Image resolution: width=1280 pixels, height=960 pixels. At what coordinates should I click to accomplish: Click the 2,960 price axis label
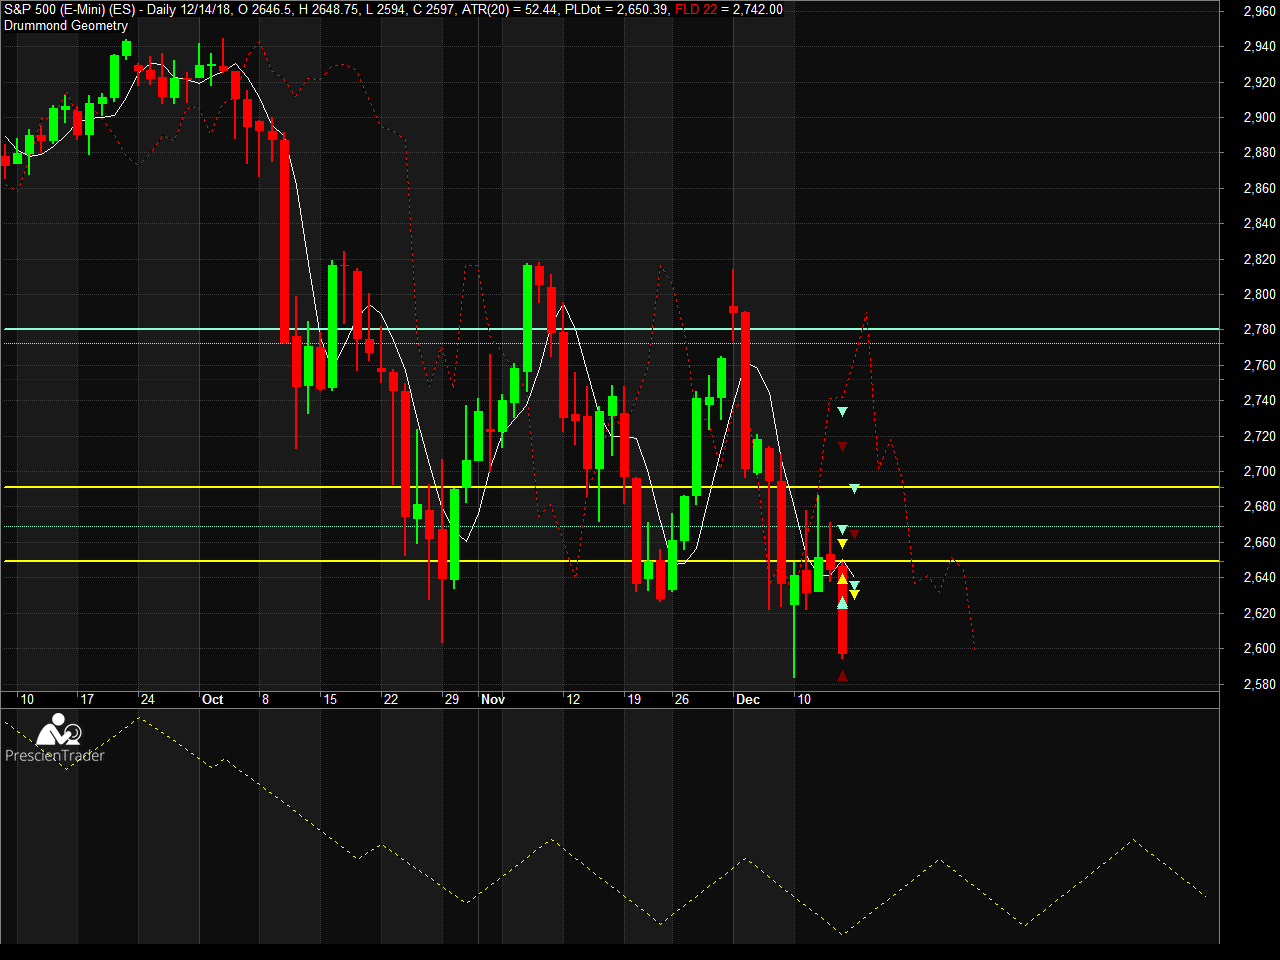1259,11
